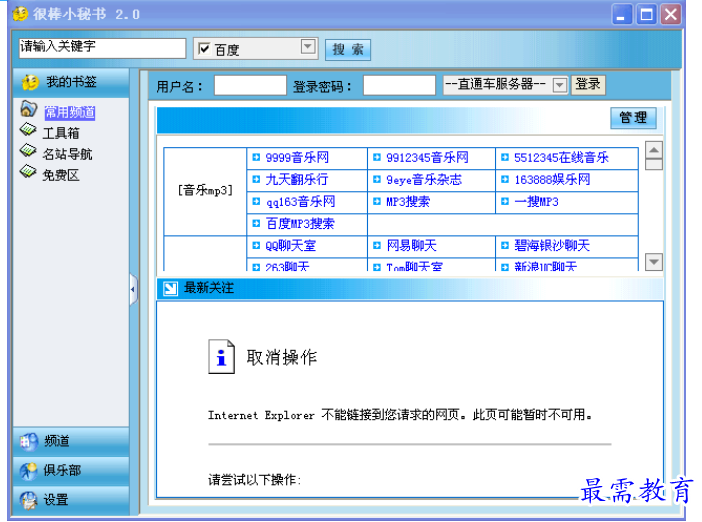Click the 免费区 book icon
702x522 pixels.
(x=28, y=172)
